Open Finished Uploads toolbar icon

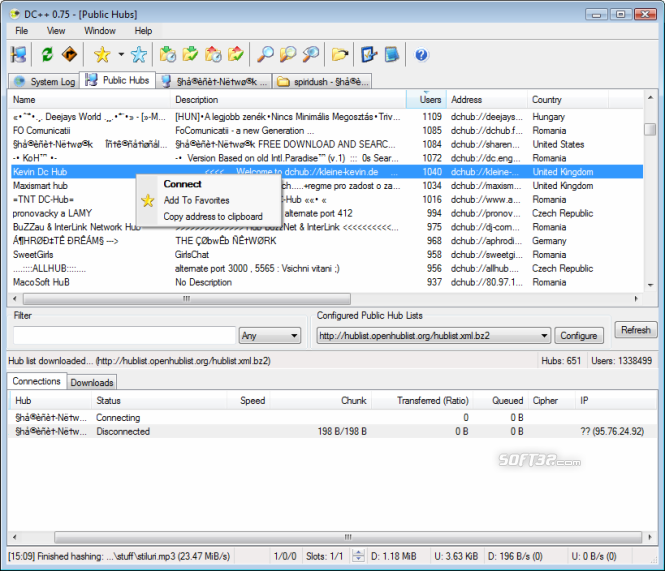(236, 55)
